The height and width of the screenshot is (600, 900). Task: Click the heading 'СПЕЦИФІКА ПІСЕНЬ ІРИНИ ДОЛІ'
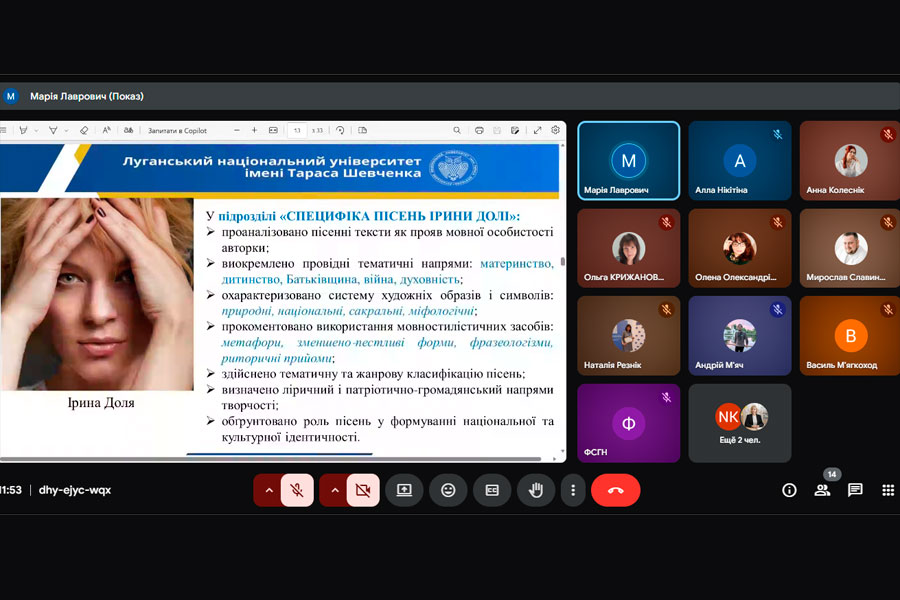[x=397, y=216]
